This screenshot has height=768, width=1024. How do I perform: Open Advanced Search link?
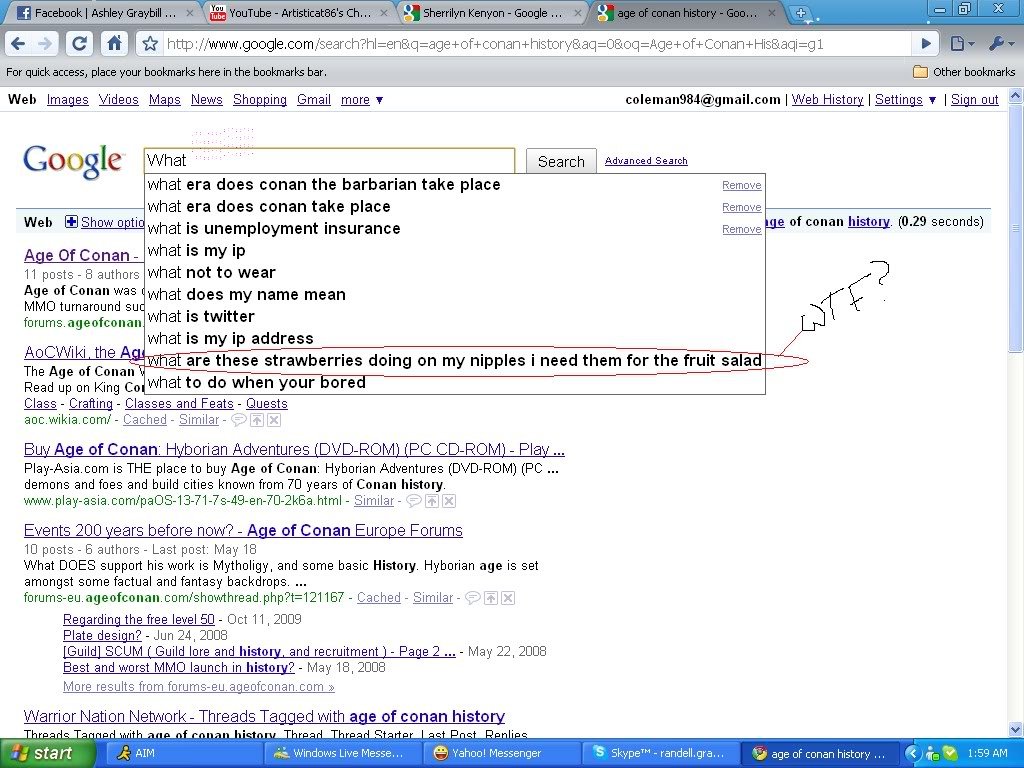click(x=646, y=161)
